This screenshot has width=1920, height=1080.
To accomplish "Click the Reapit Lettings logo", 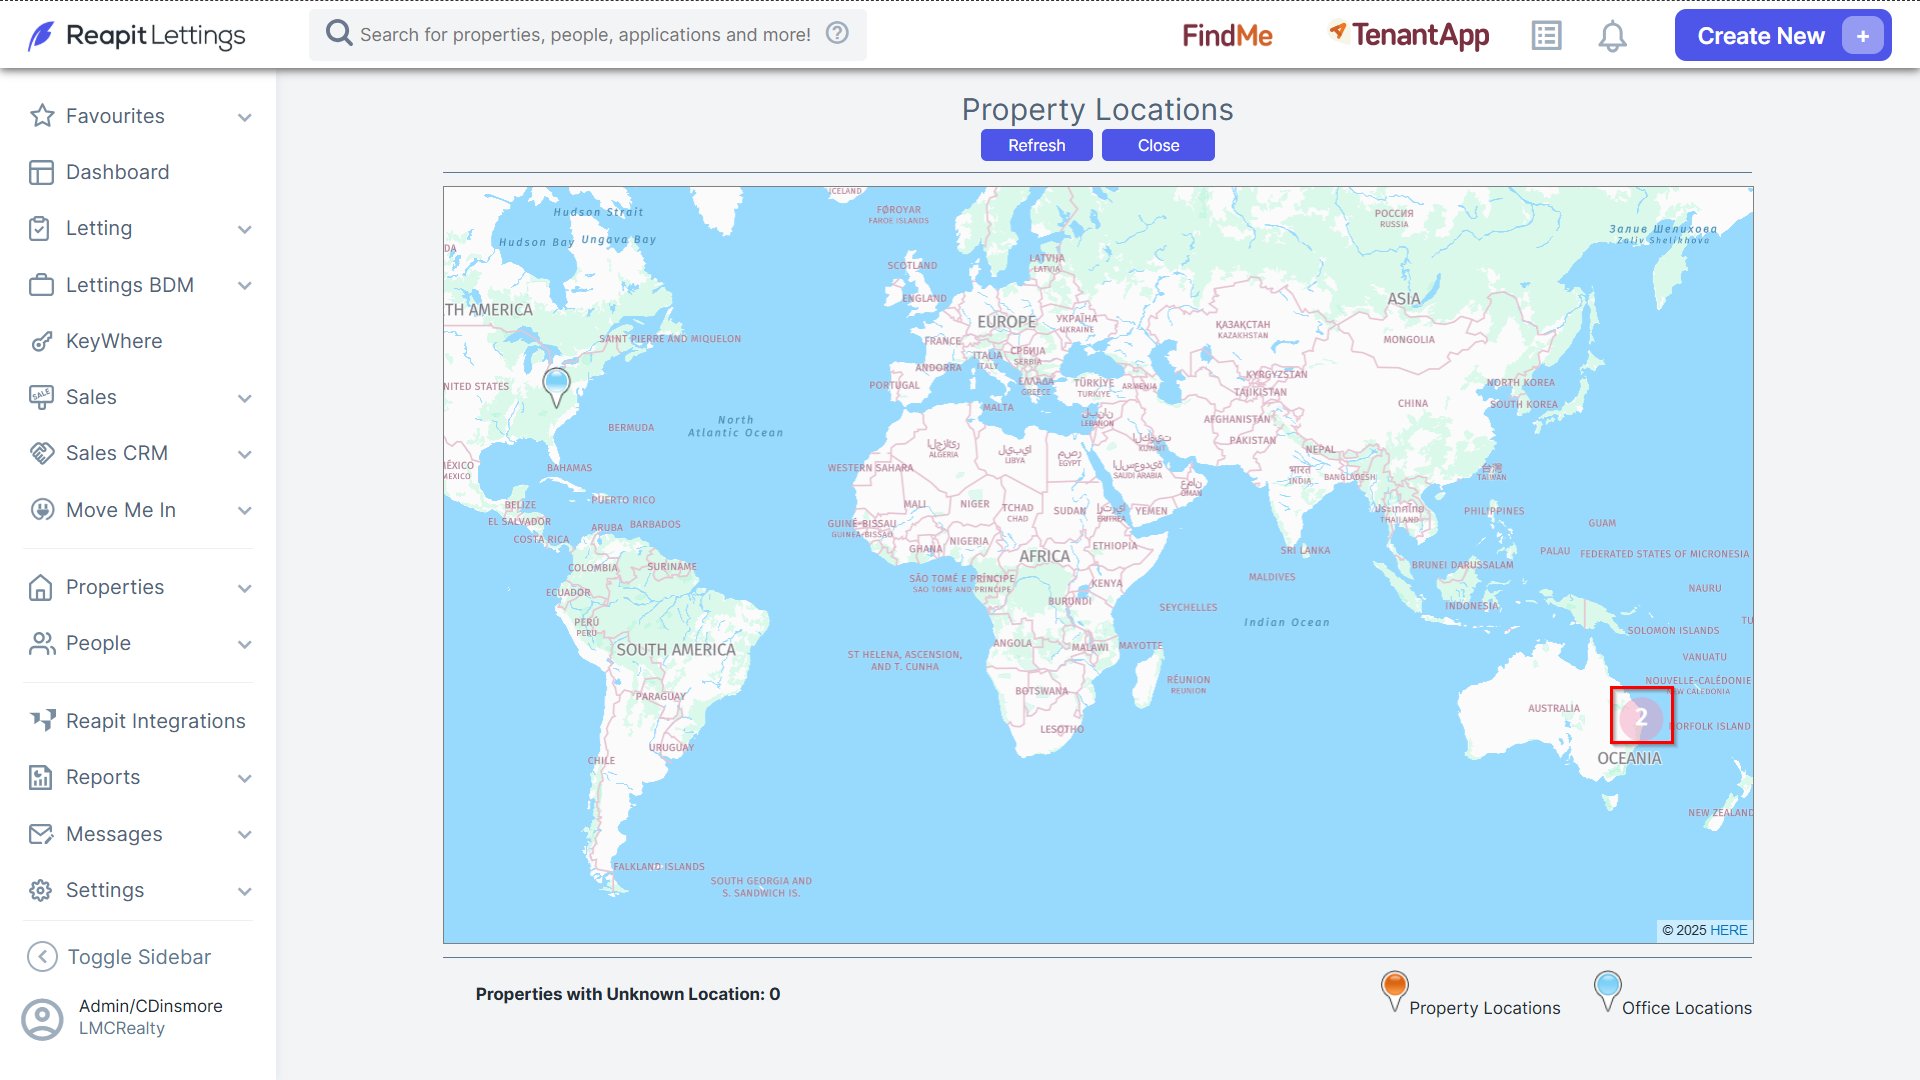I will [x=136, y=36].
